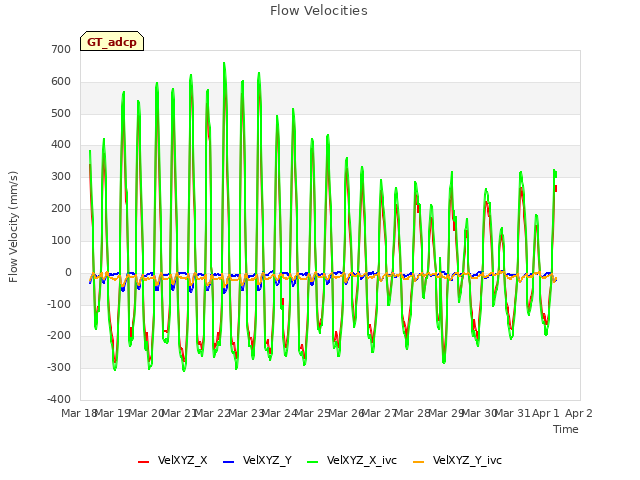The image size is (640, 480).
Task: Click the Mar 24 x-axis date label
Action: pyautogui.click(x=279, y=413)
